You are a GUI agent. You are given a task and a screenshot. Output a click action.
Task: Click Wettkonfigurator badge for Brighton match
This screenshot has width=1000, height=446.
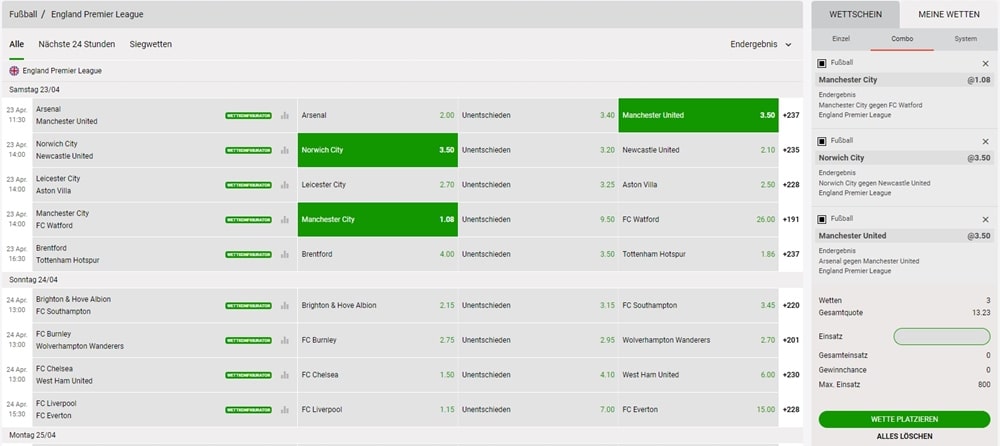point(248,306)
